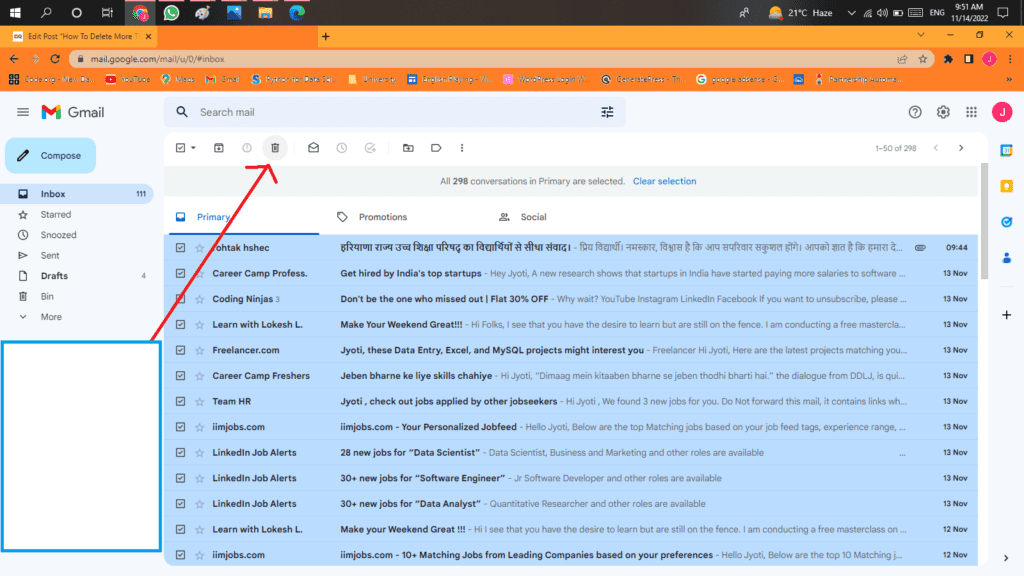
Task: Uncheck the Career Camp Freshers email
Action: click(180, 376)
